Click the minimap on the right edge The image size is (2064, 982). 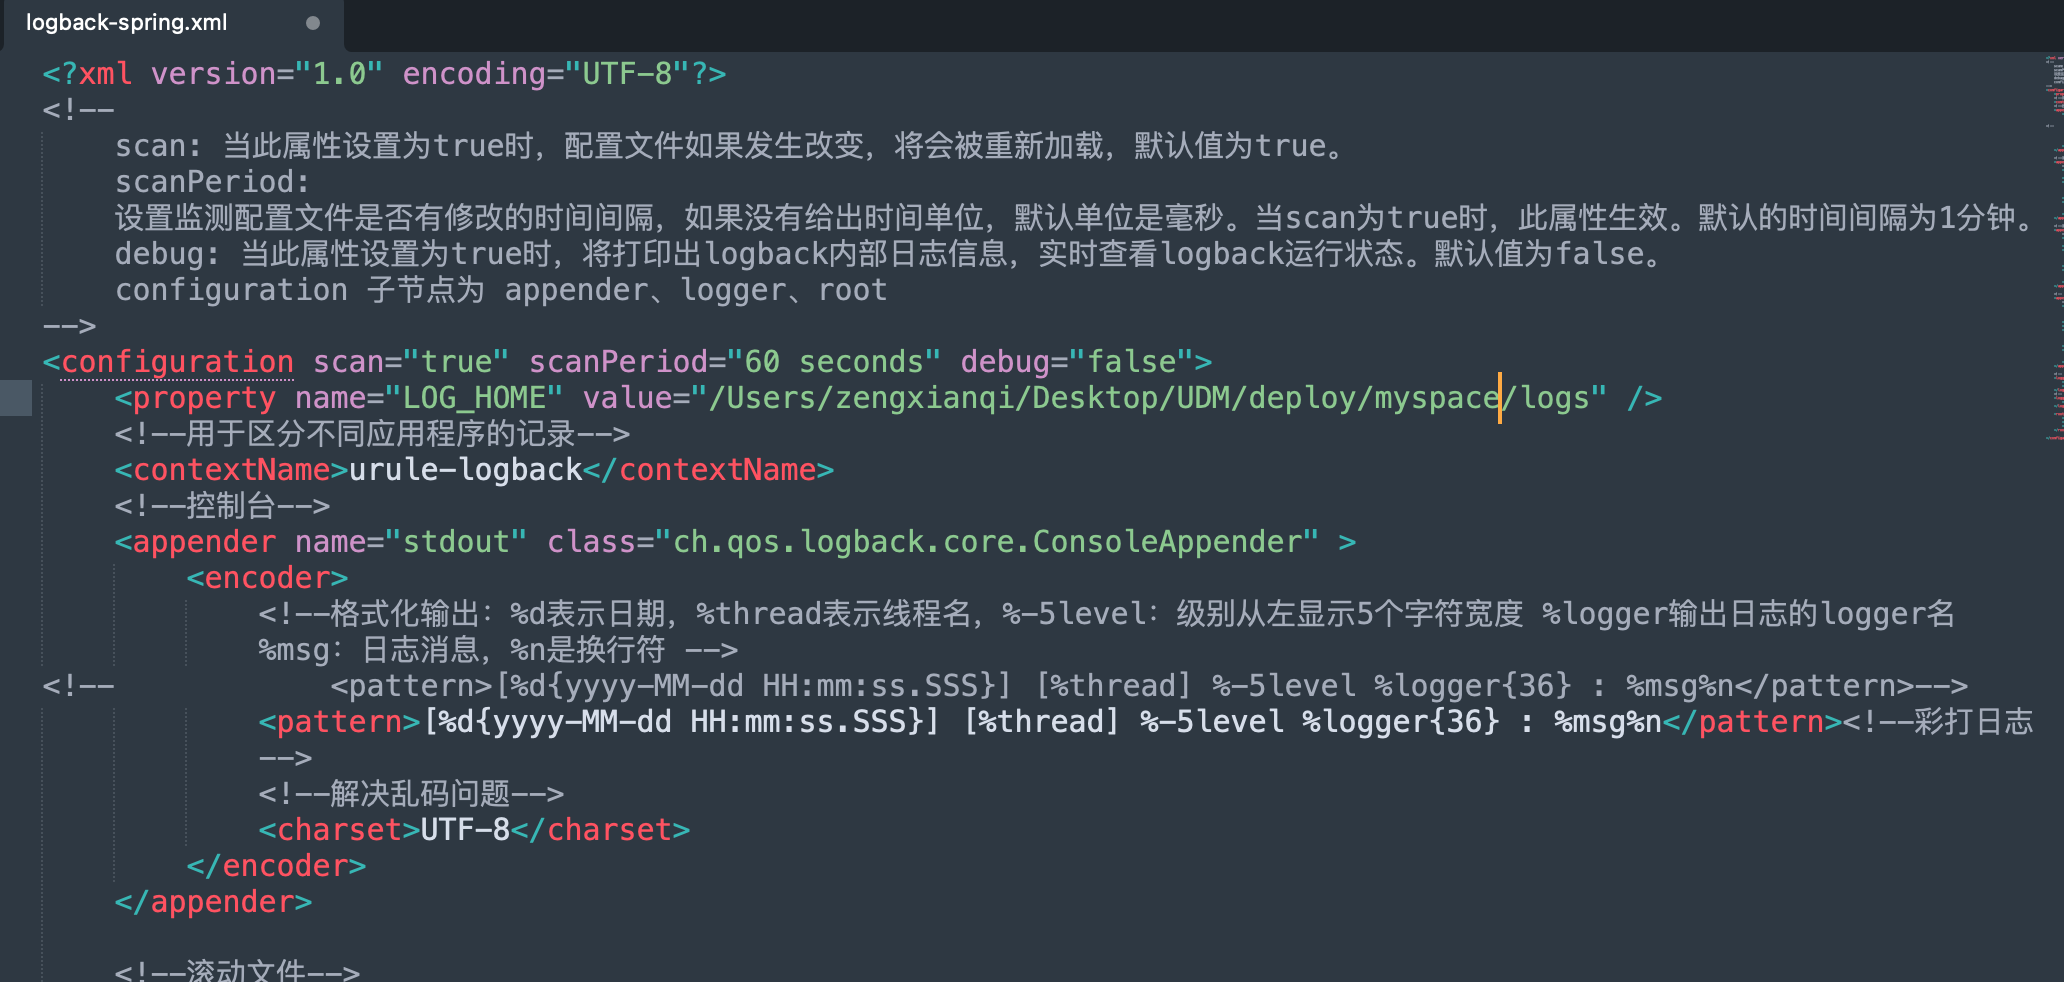click(x=2054, y=250)
